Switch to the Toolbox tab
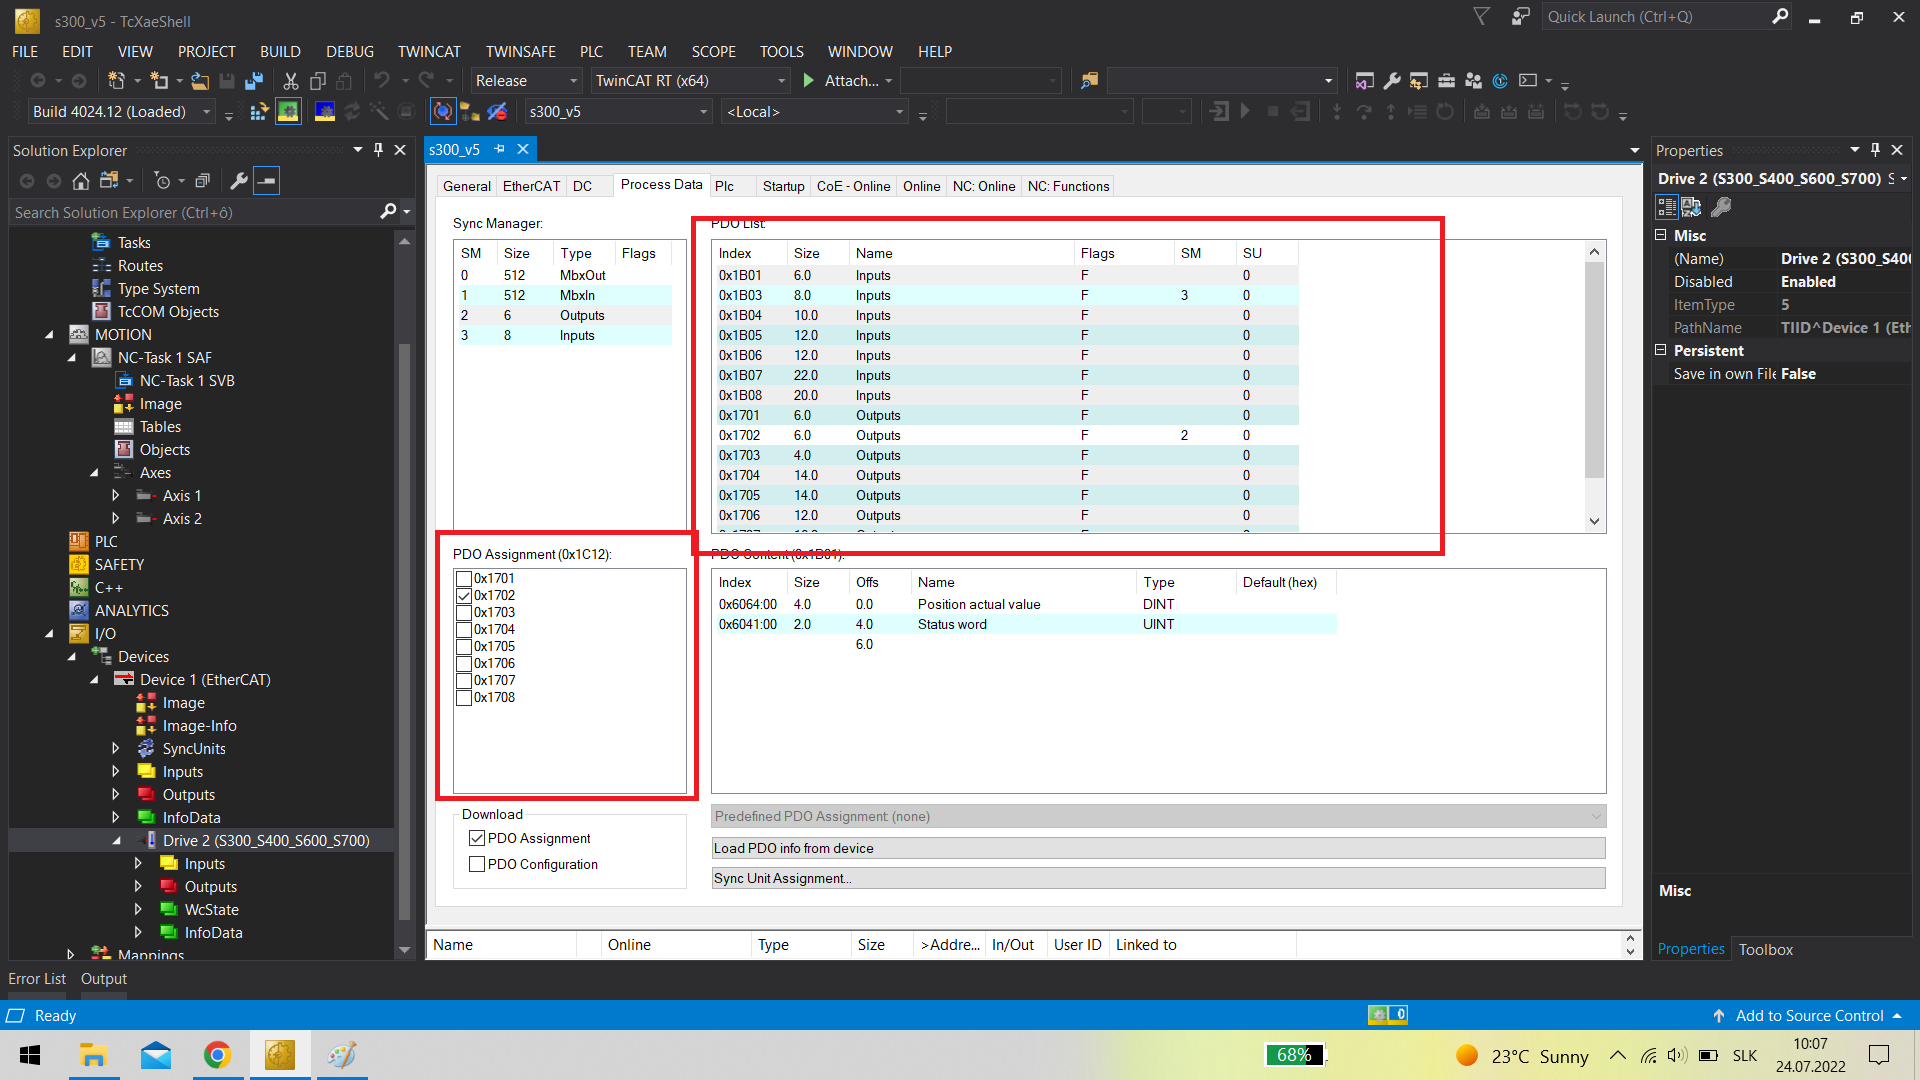Image resolution: width=1920 pixels, height=1080 pixels. pos(1765,950)
